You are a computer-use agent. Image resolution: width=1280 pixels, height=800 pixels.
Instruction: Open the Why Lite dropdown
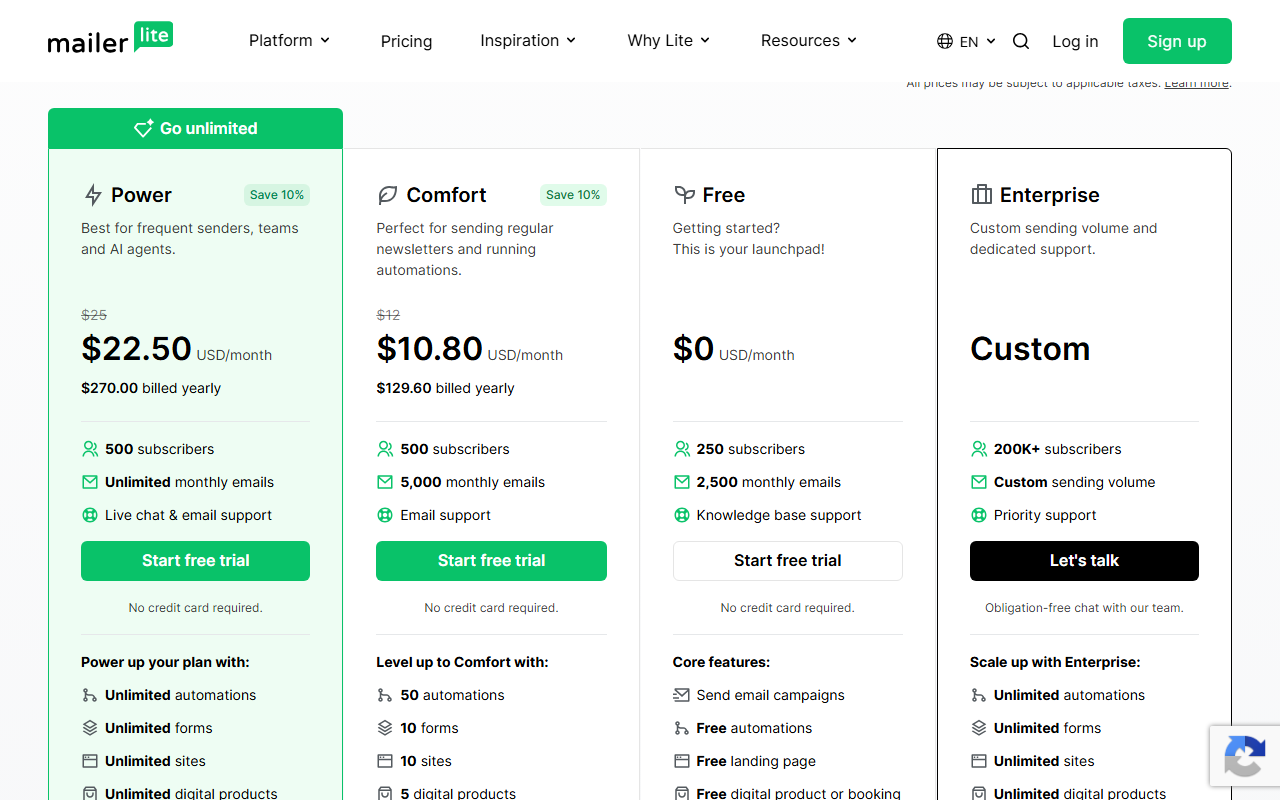coord(668,40)
